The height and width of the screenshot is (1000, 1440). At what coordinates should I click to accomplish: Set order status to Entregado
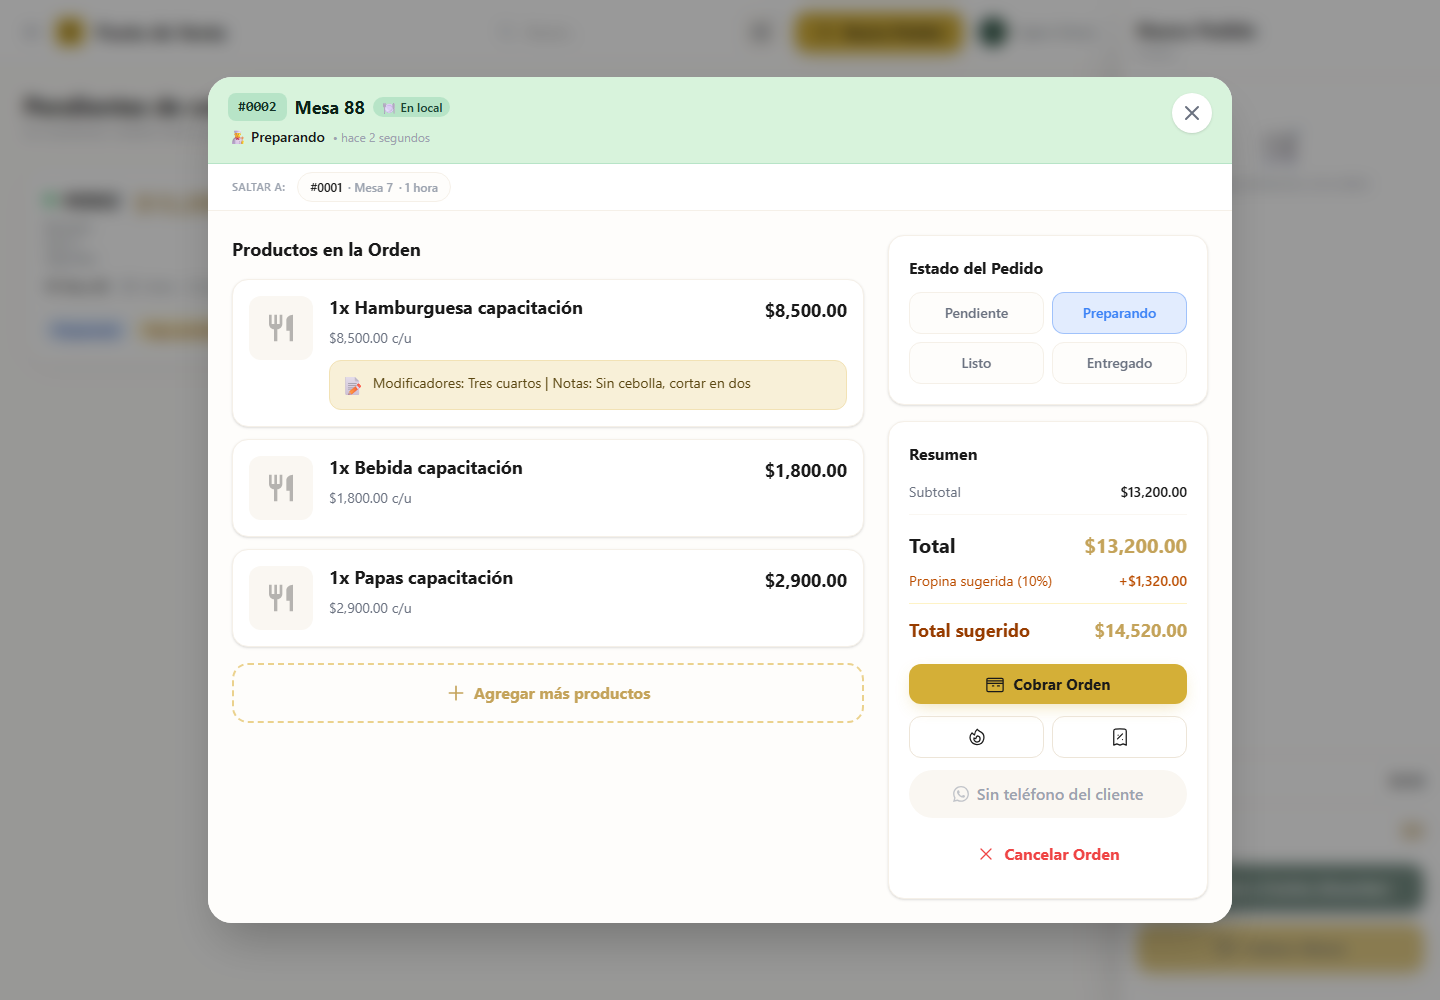click(x=1119, y=363)
